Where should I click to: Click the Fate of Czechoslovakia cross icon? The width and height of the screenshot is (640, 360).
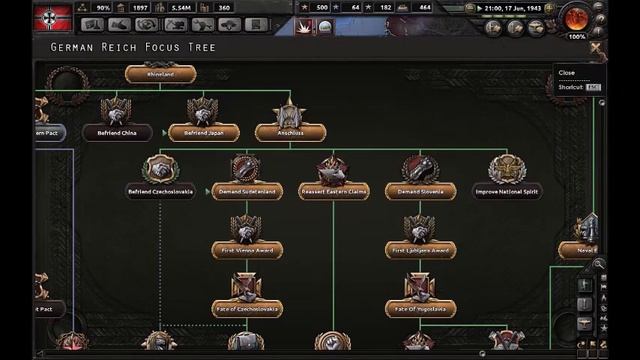point(246,287)
